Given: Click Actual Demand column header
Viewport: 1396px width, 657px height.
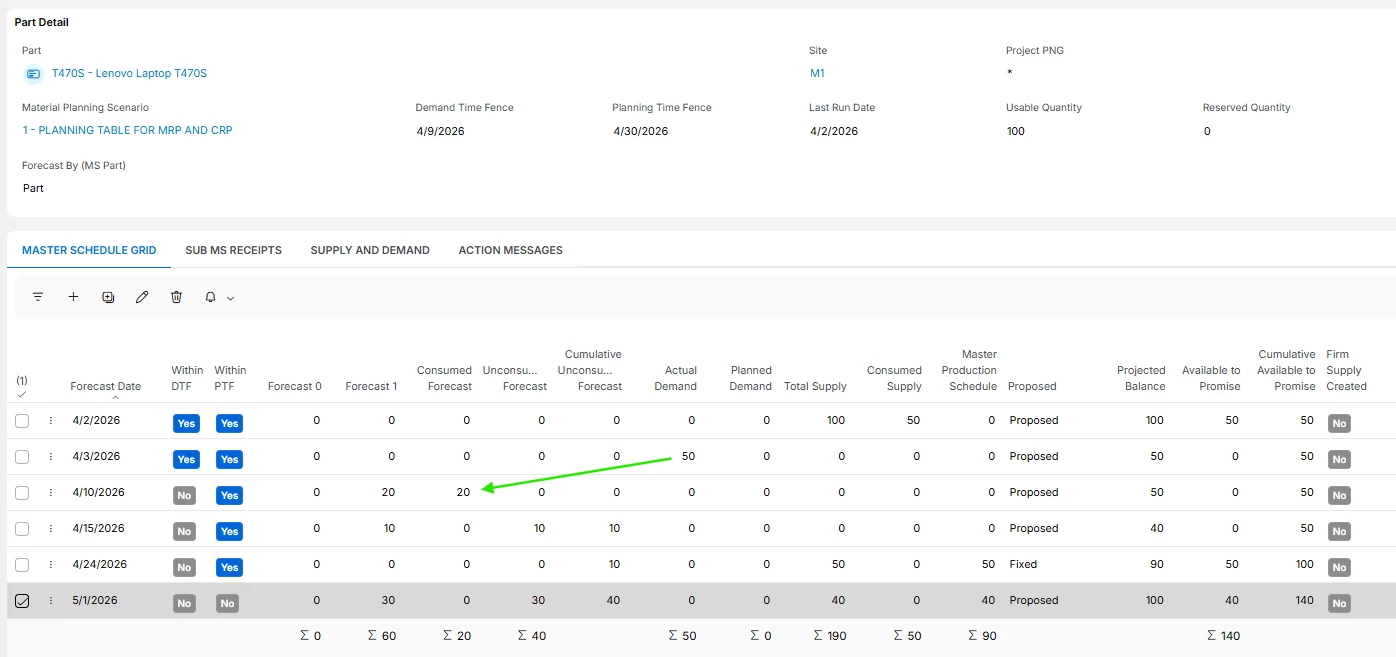Looking at the screenshot, I should [676, 378].
